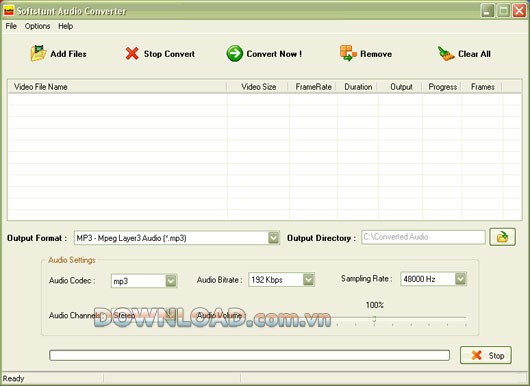Click the Remove text label
530x386 pixels.
point(376,54)
